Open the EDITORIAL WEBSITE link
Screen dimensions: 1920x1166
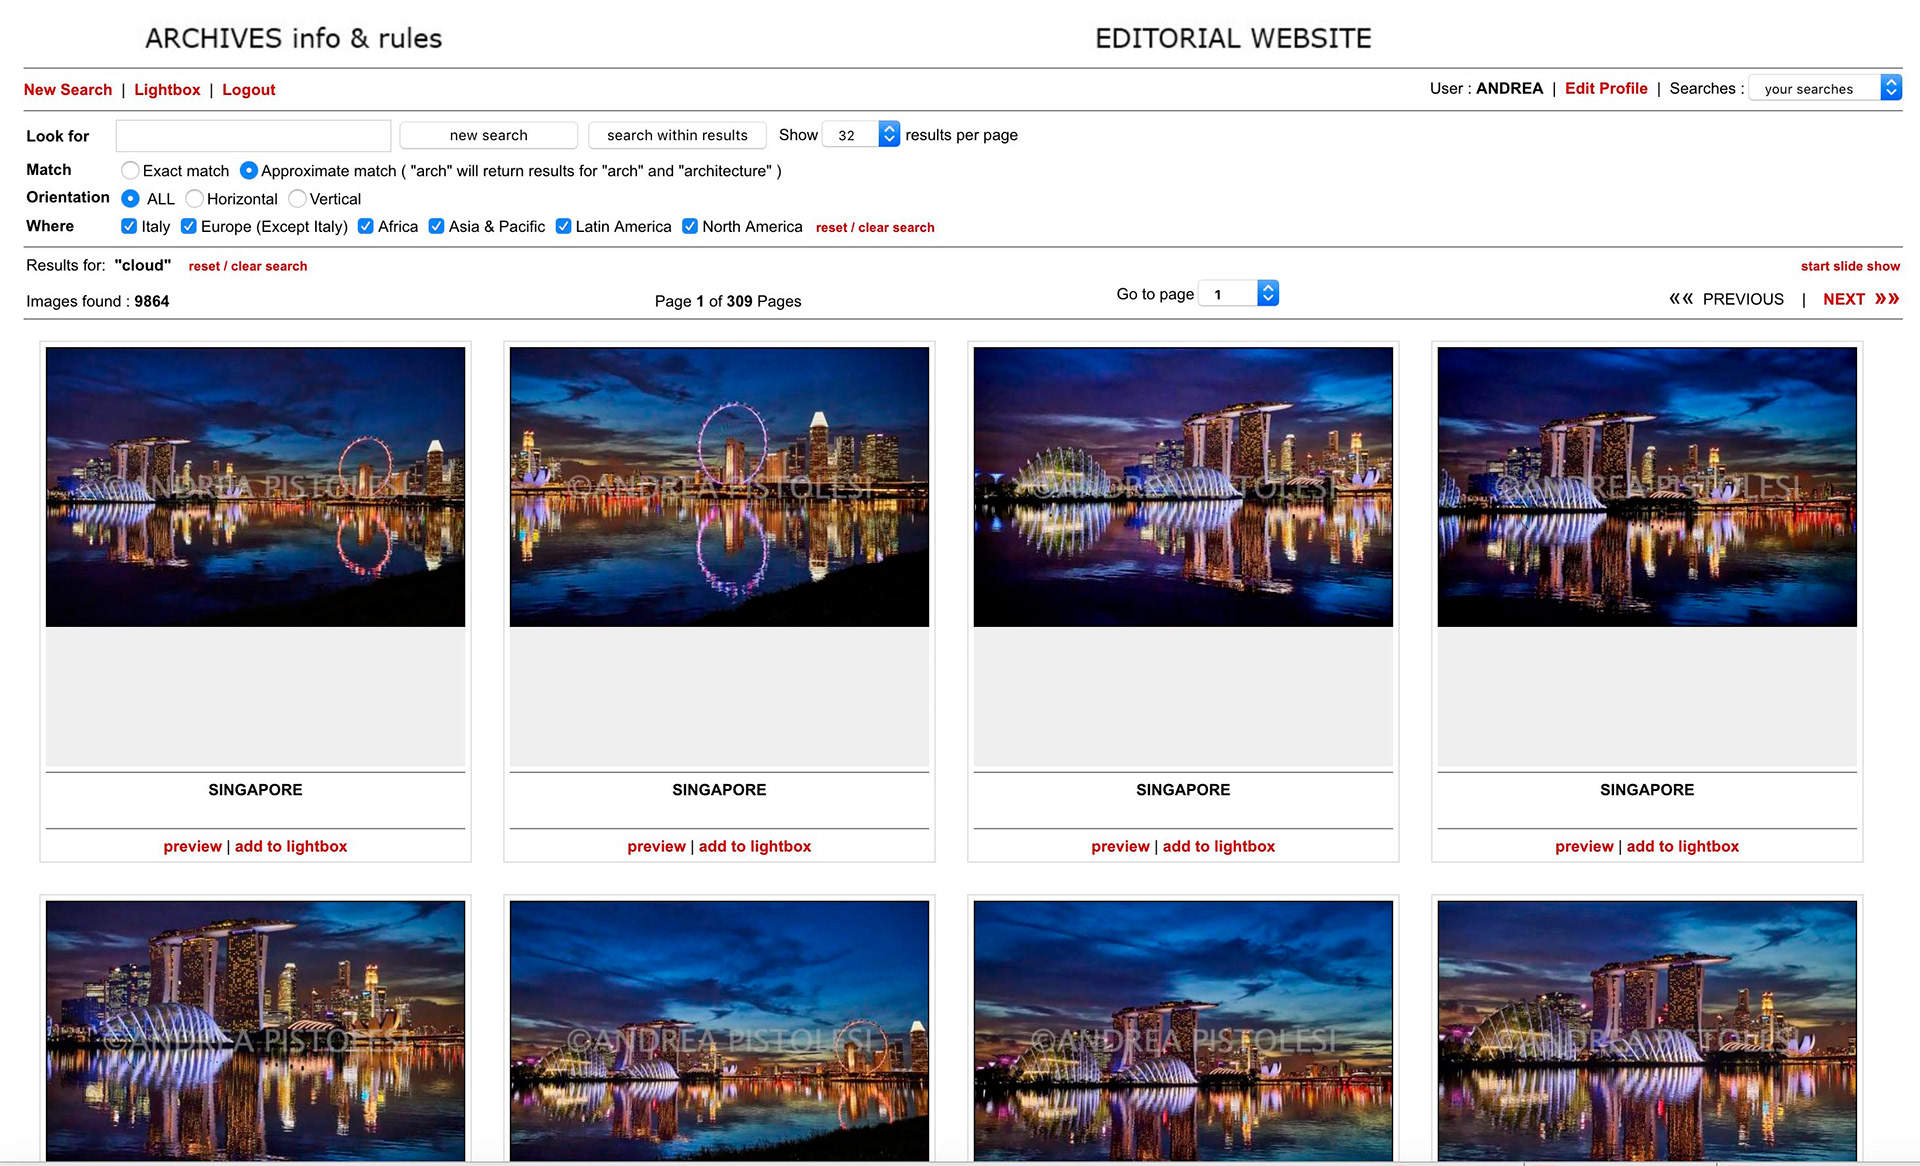click(x=1233, y=38)
